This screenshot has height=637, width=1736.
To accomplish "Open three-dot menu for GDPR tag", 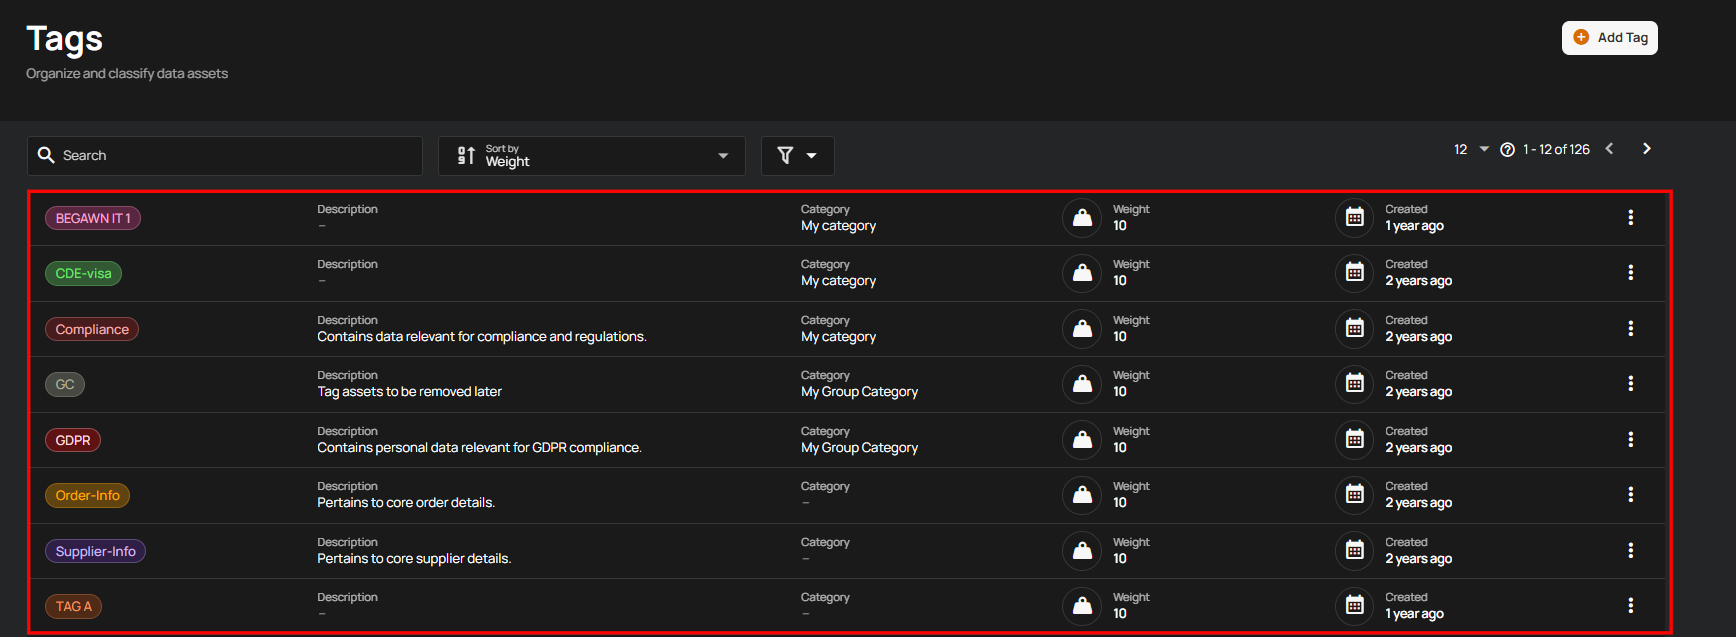I will pos(1630,439).
